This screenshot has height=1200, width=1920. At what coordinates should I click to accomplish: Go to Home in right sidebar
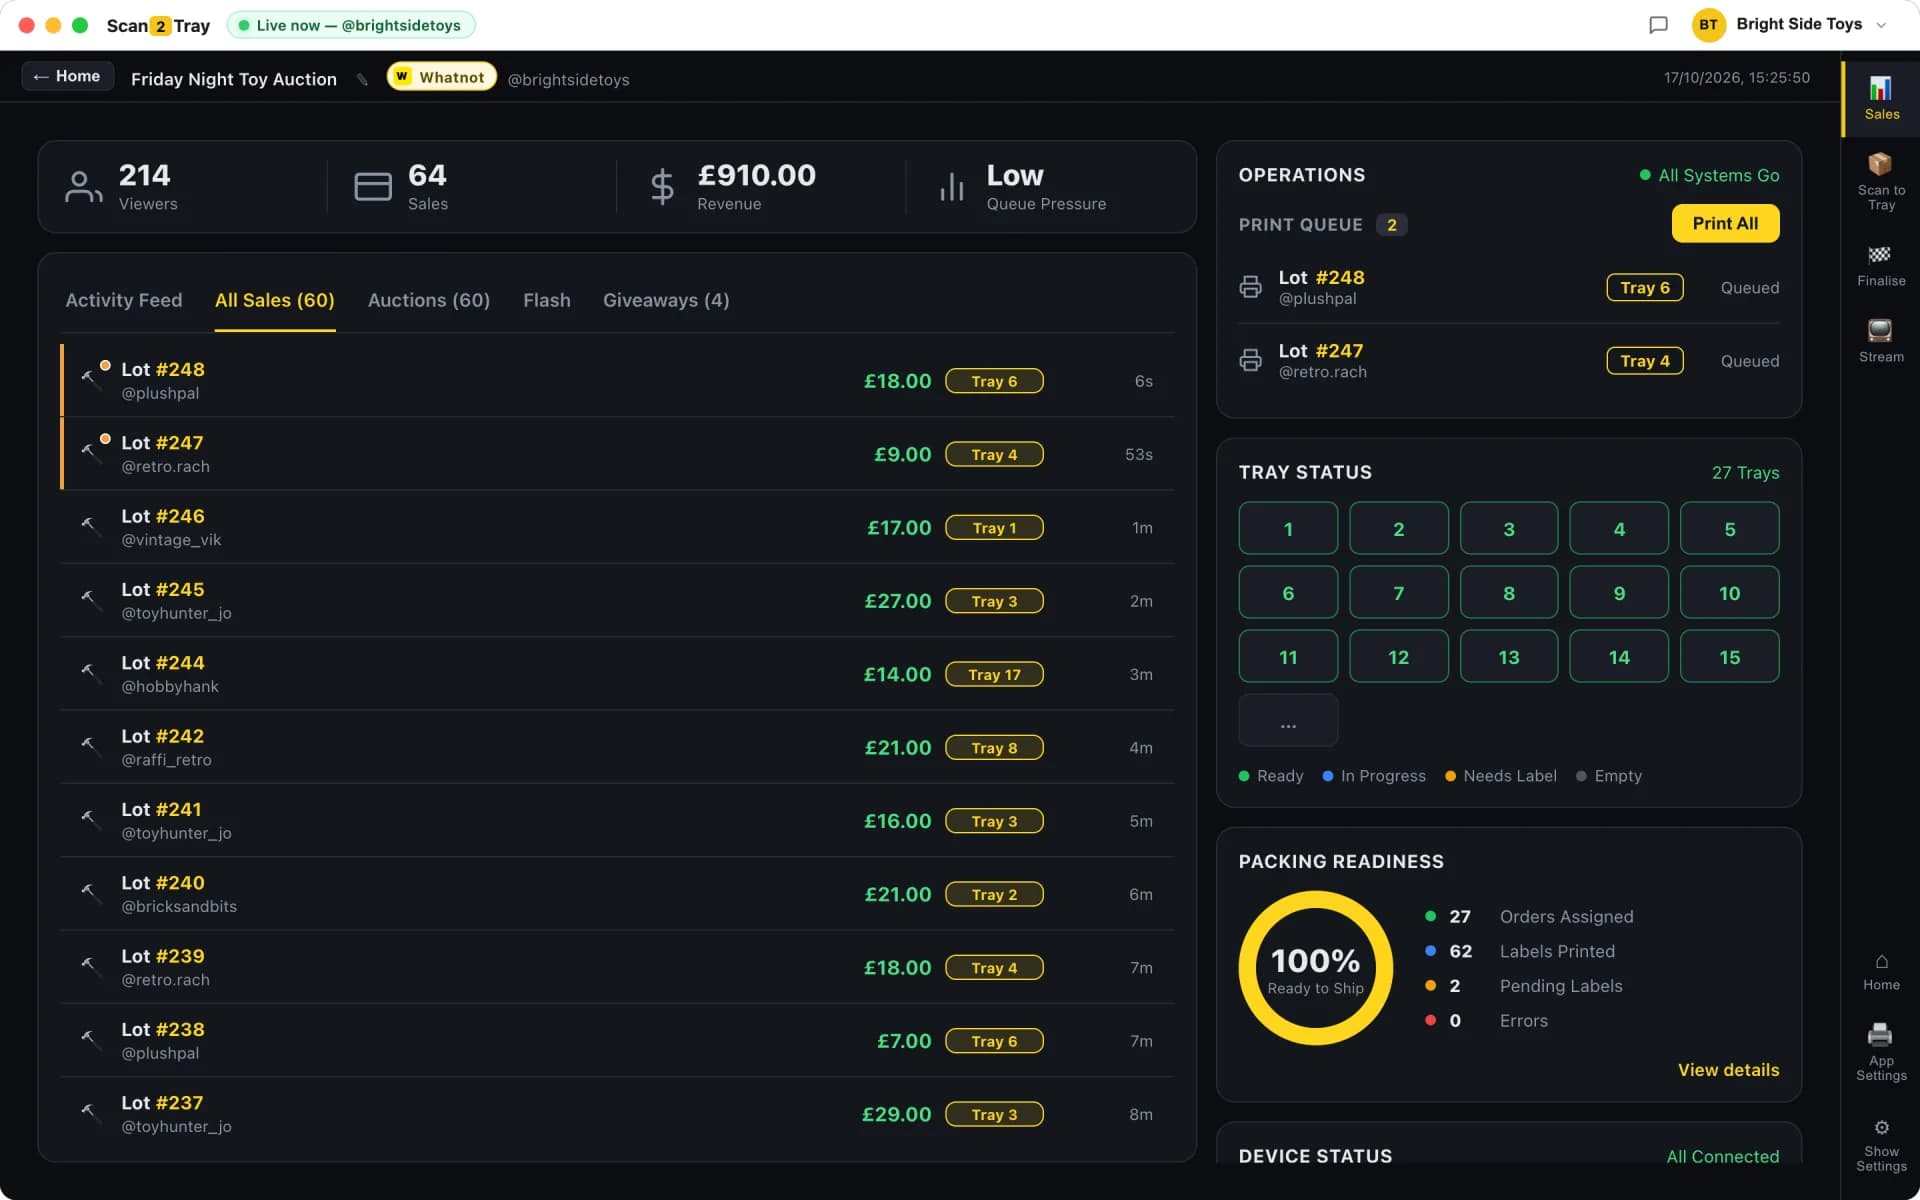click(1880, 971)
